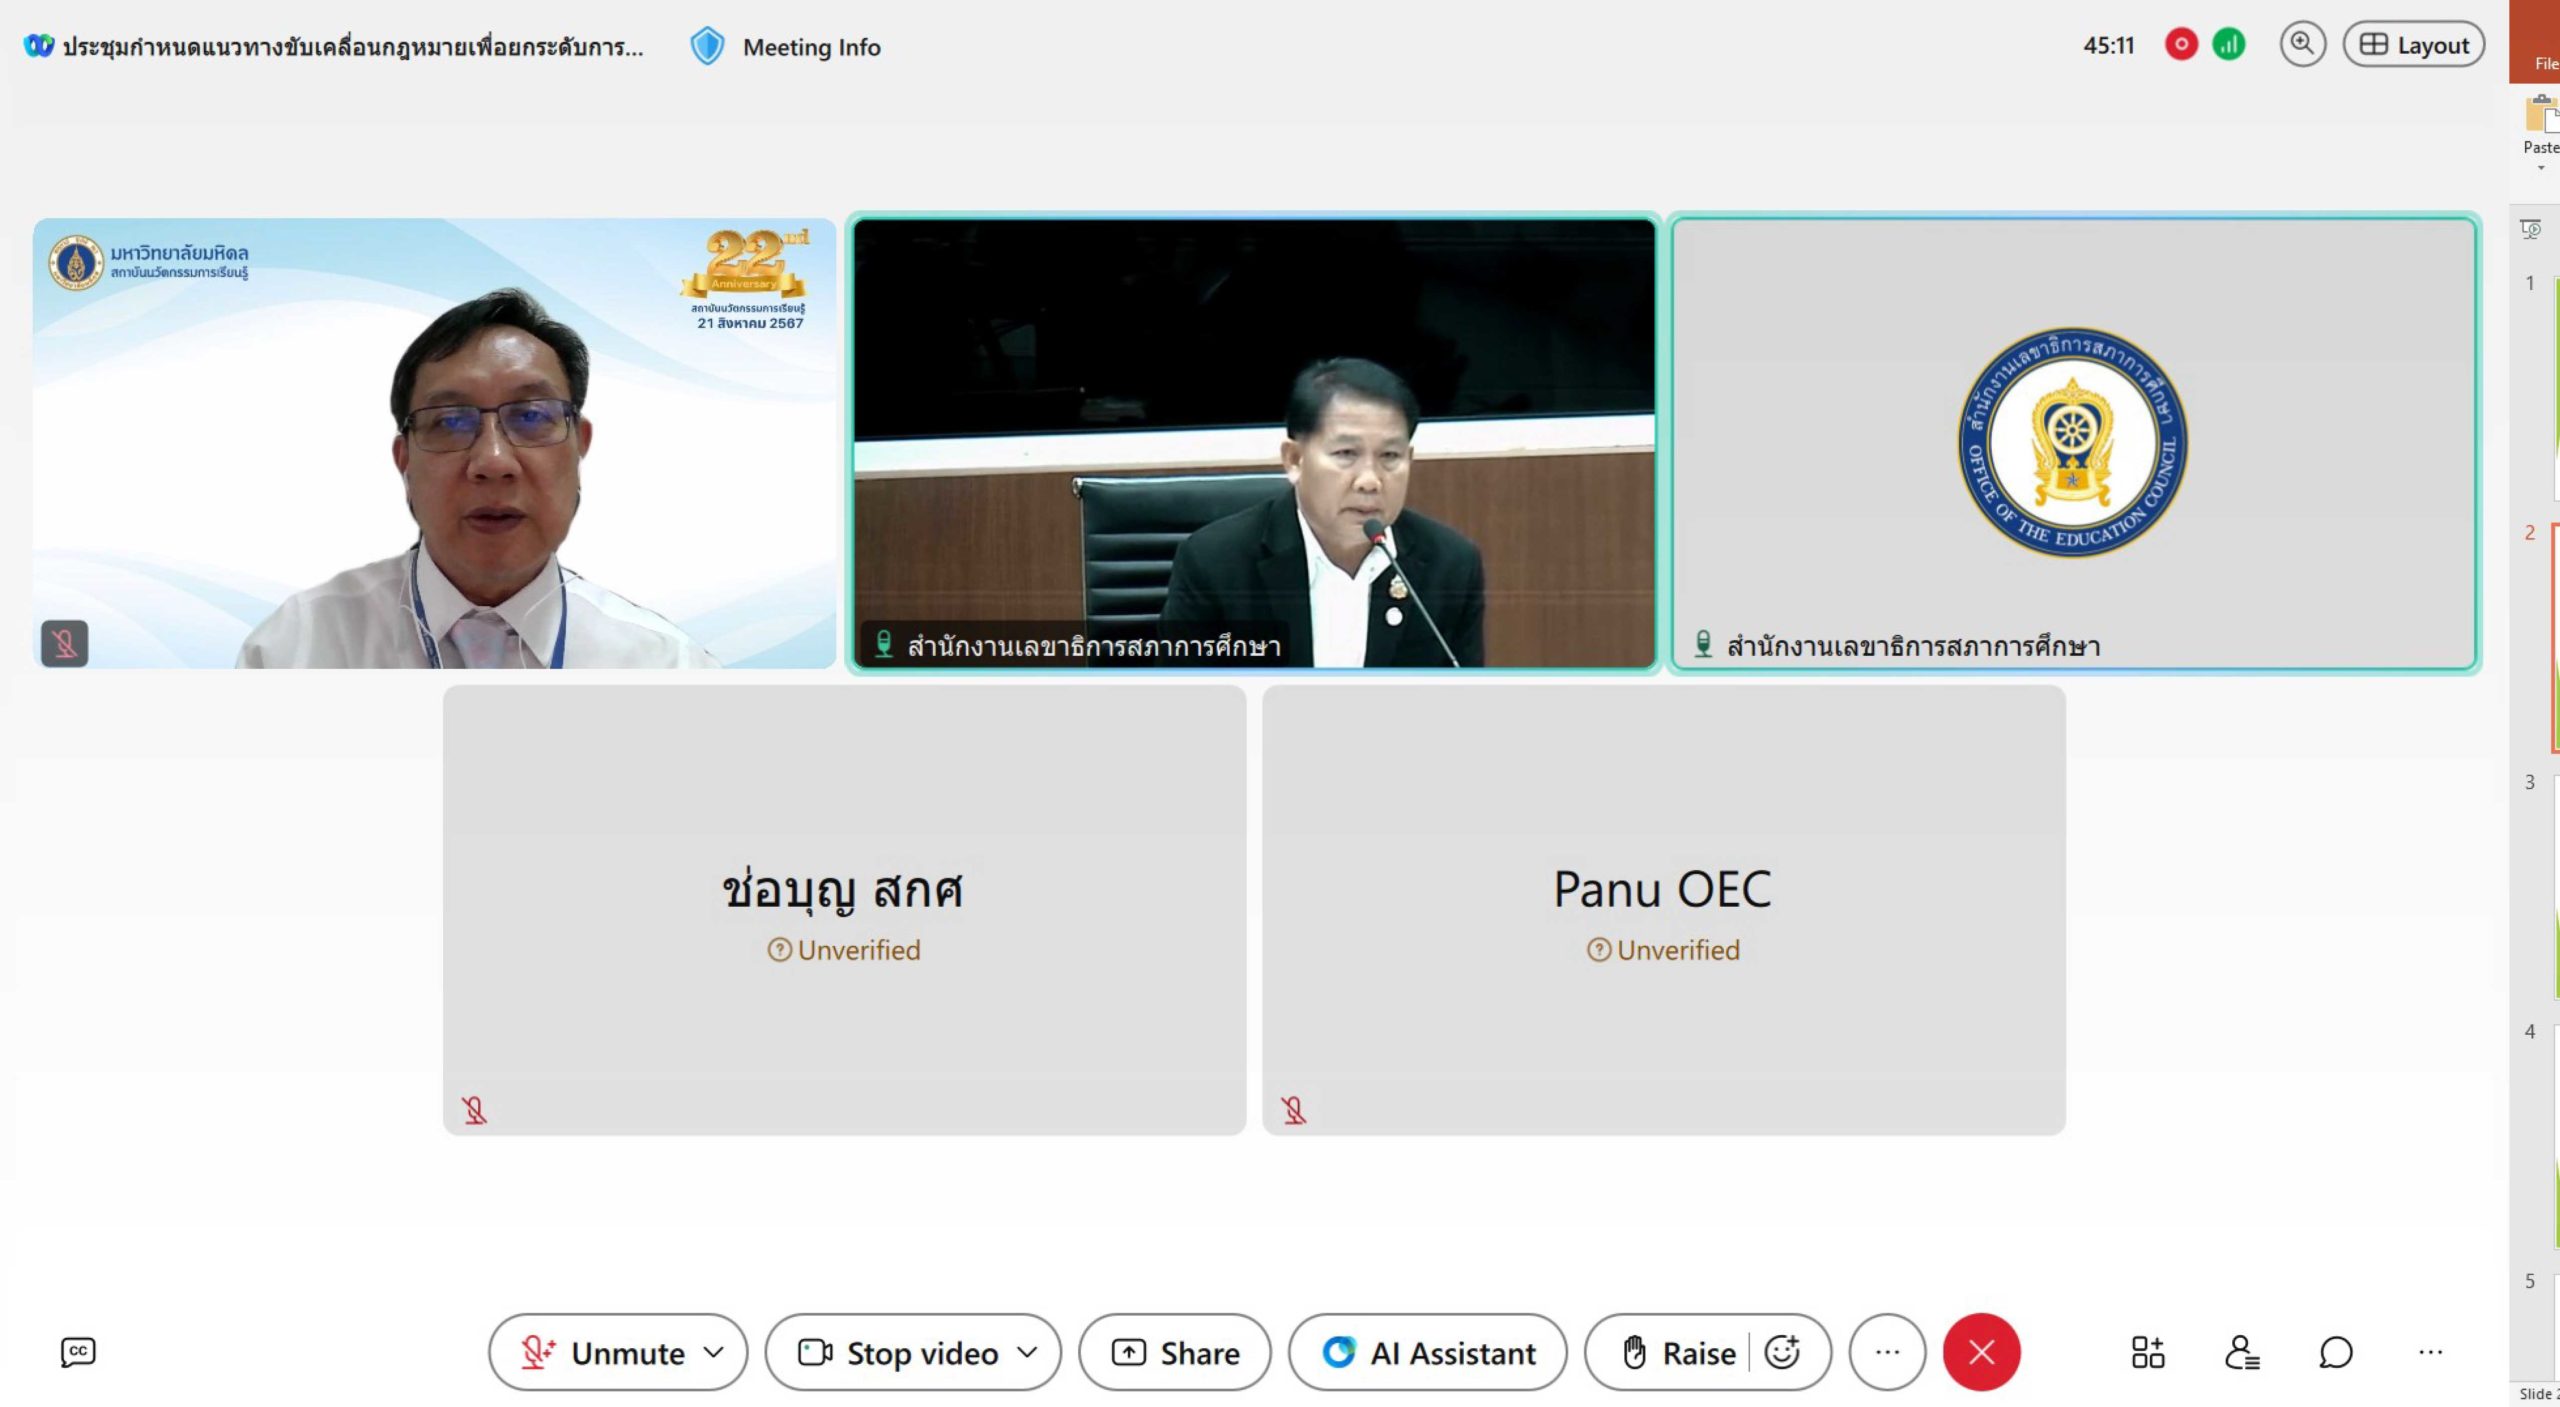The height and width of the screenshot is (1407, 2560).
Task: Open the AI Assistant
Action: point(1428,1352)
